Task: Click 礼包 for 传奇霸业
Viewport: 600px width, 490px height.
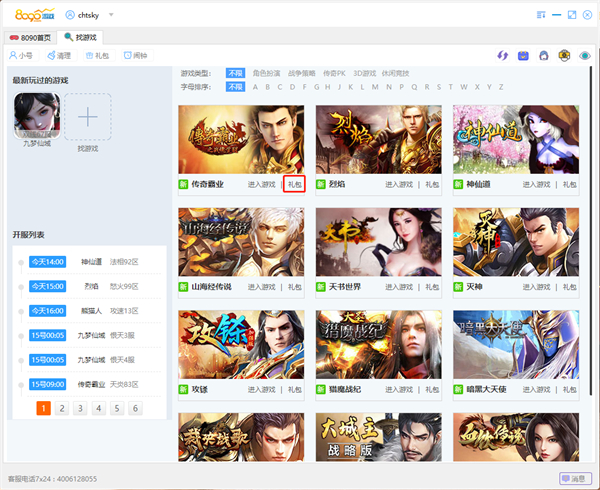Action: click(x=294, y=184)
